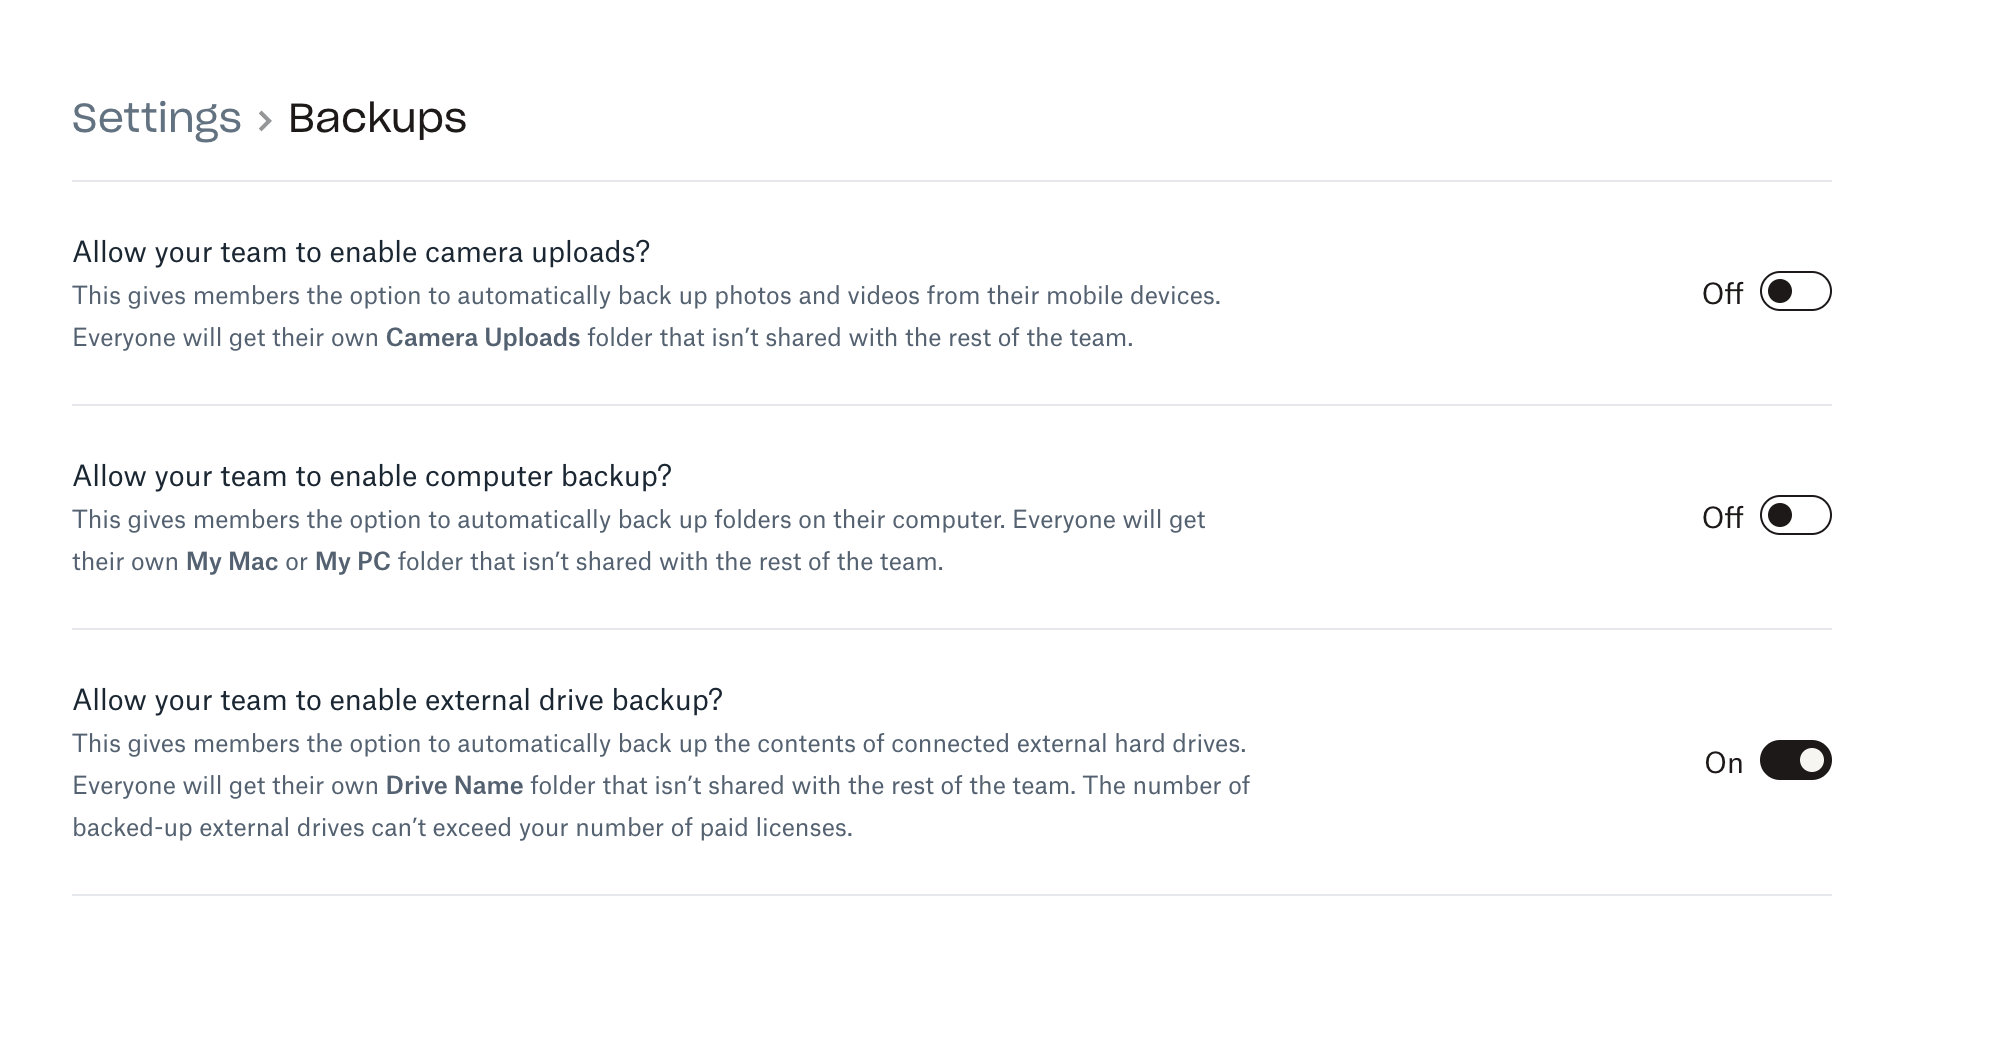Select the camera uploads question heading

coord(361,252)
